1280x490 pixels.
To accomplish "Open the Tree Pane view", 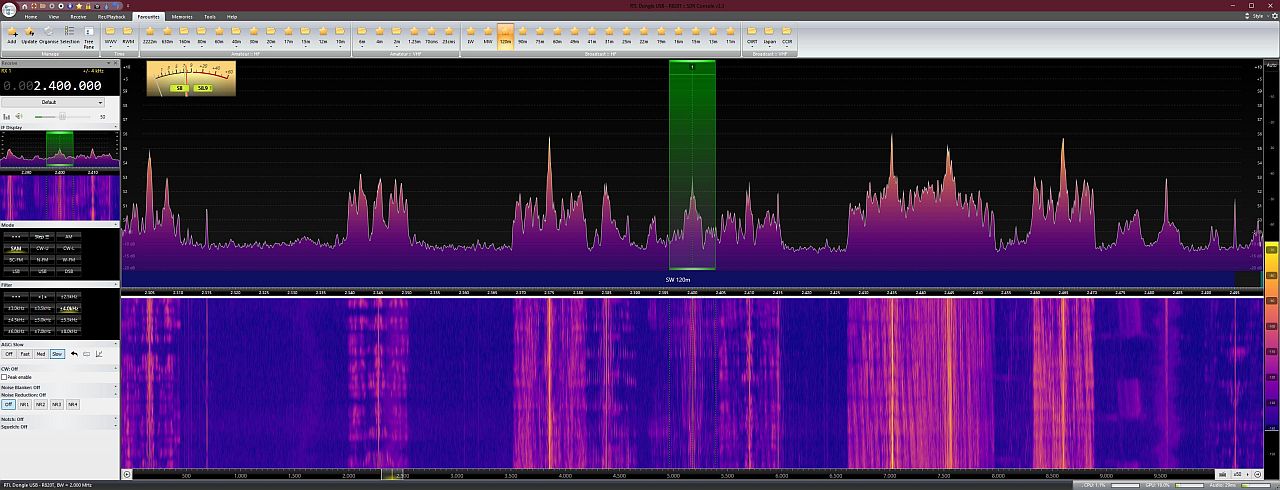I will pos(89,36).
